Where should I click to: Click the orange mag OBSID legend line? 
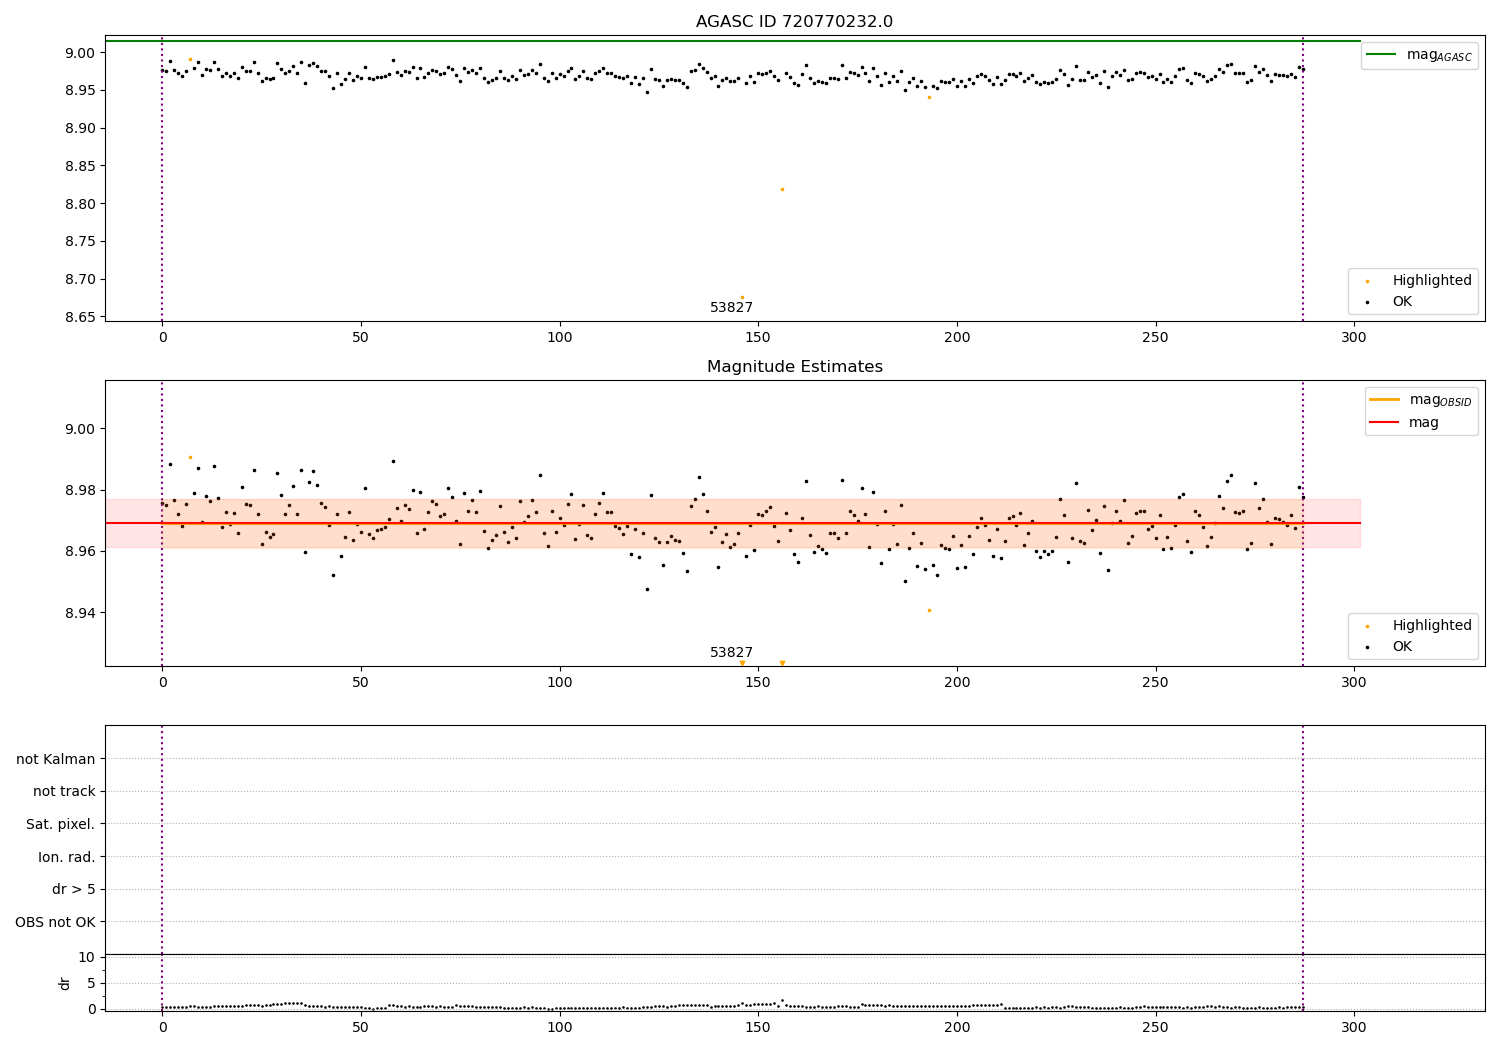(x=1384, y=400)
